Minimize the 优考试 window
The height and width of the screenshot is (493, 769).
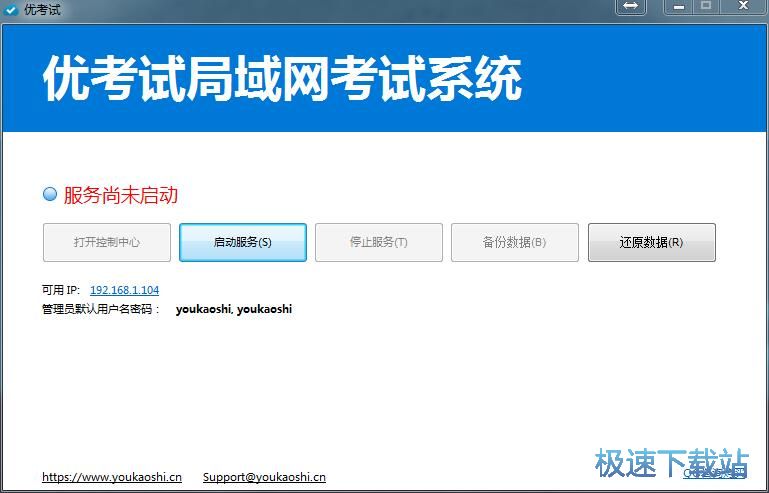679,6
